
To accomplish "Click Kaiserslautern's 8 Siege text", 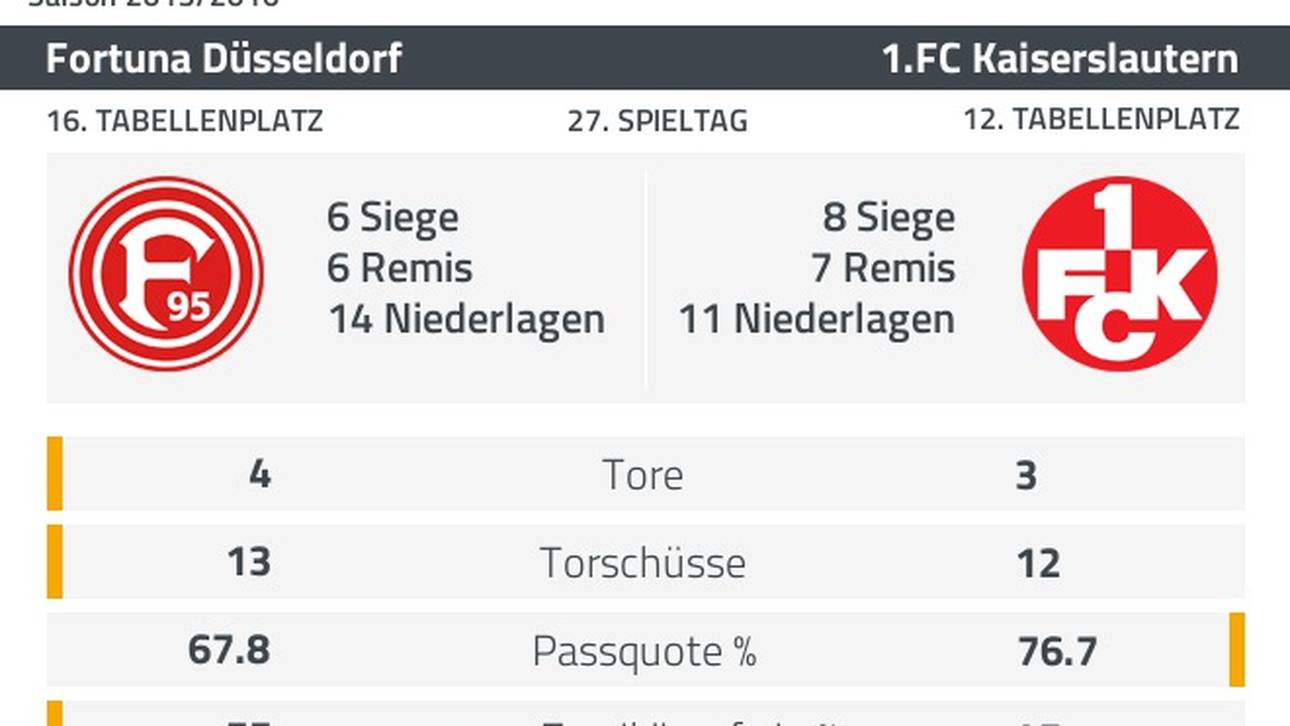I will (x=888, y=218).
